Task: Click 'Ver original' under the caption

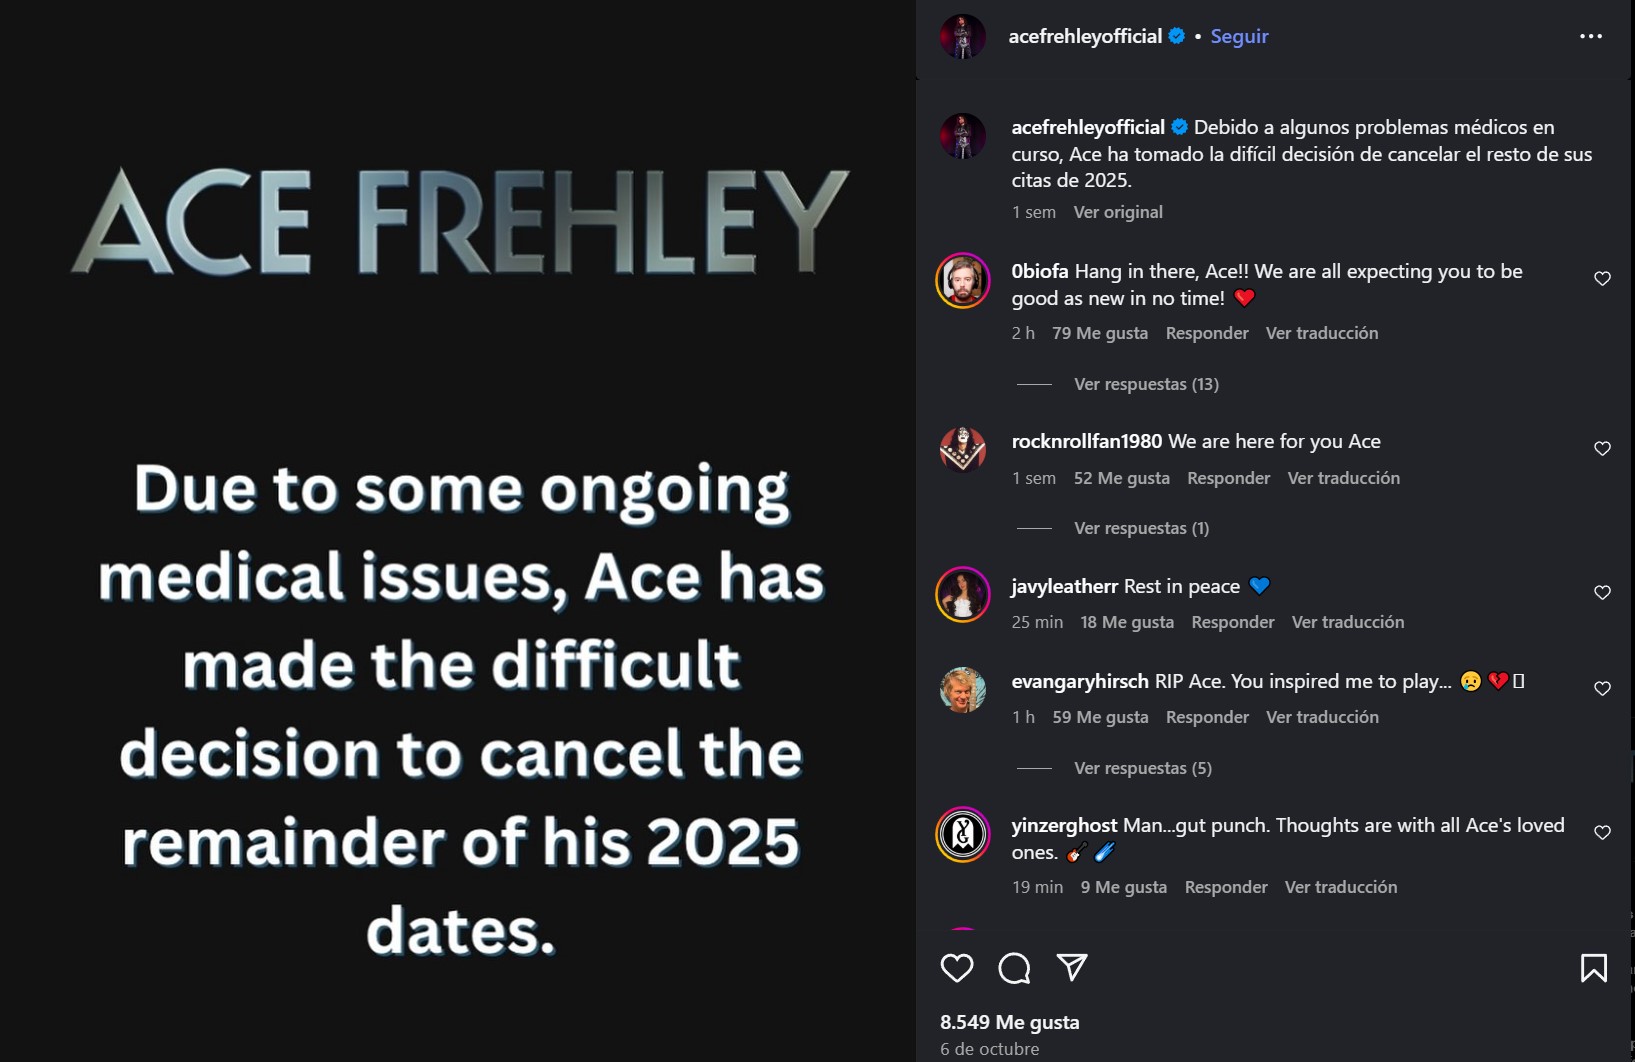Action: (1118, 212)
